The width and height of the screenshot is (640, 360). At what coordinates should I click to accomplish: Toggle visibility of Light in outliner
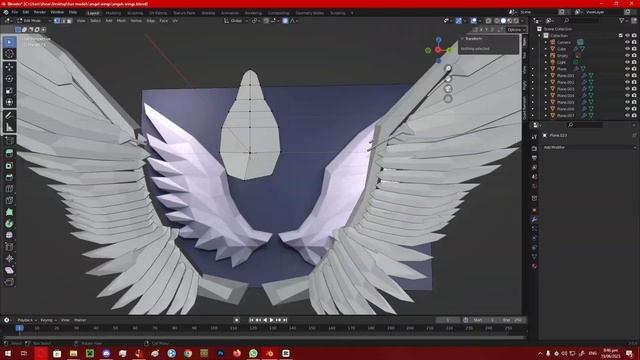pos(627,62)
